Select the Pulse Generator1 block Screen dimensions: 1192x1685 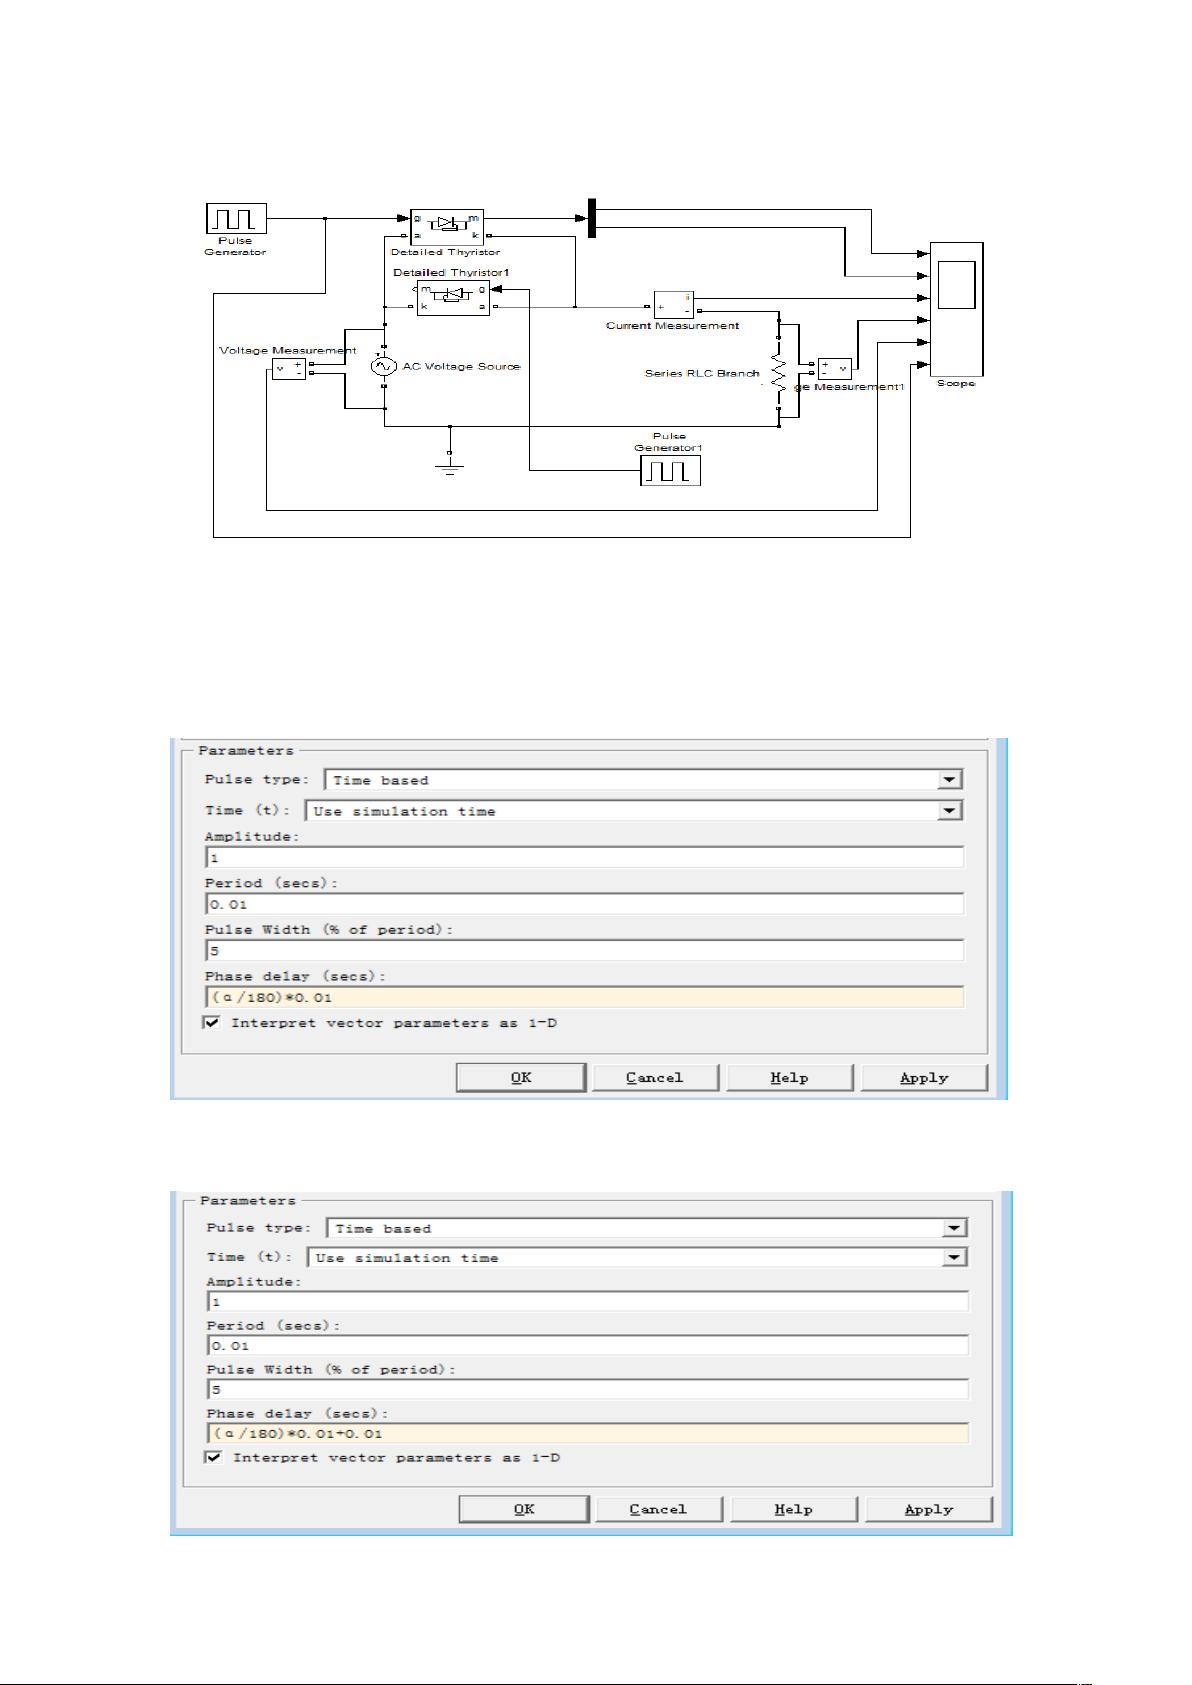(x=670, y=470)
